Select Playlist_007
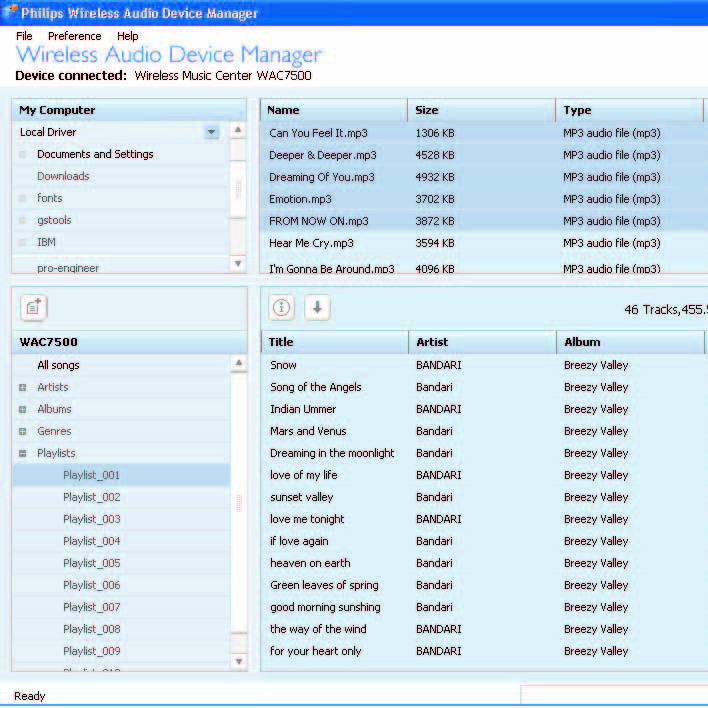This screenshot has height=708, width=708. pyautogui.click(x=92, y=607)
